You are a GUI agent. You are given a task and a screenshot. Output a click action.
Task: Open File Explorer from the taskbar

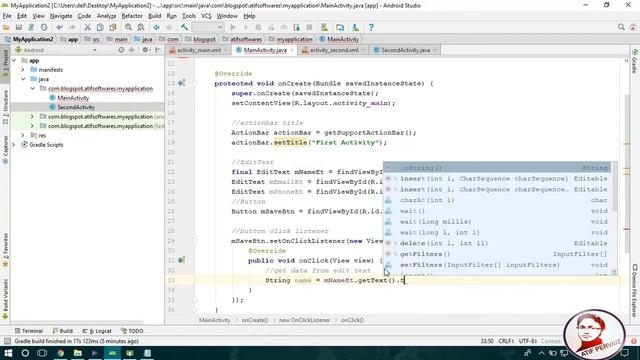coord(78,353)
